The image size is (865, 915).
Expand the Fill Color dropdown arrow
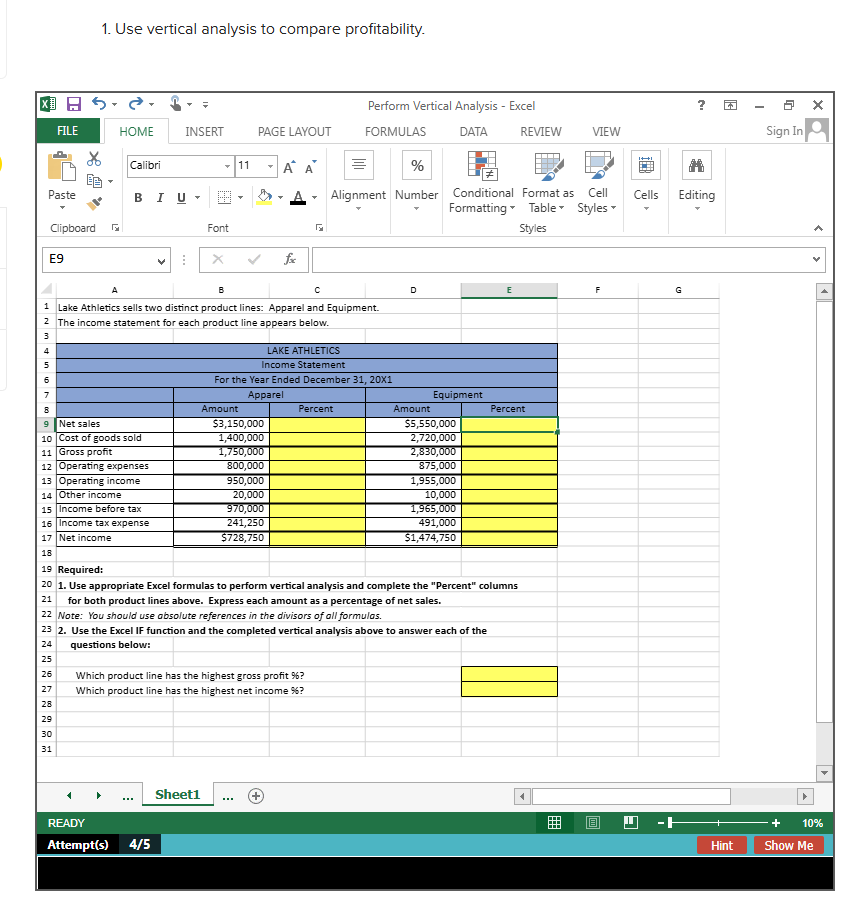(x=280, y=198)
